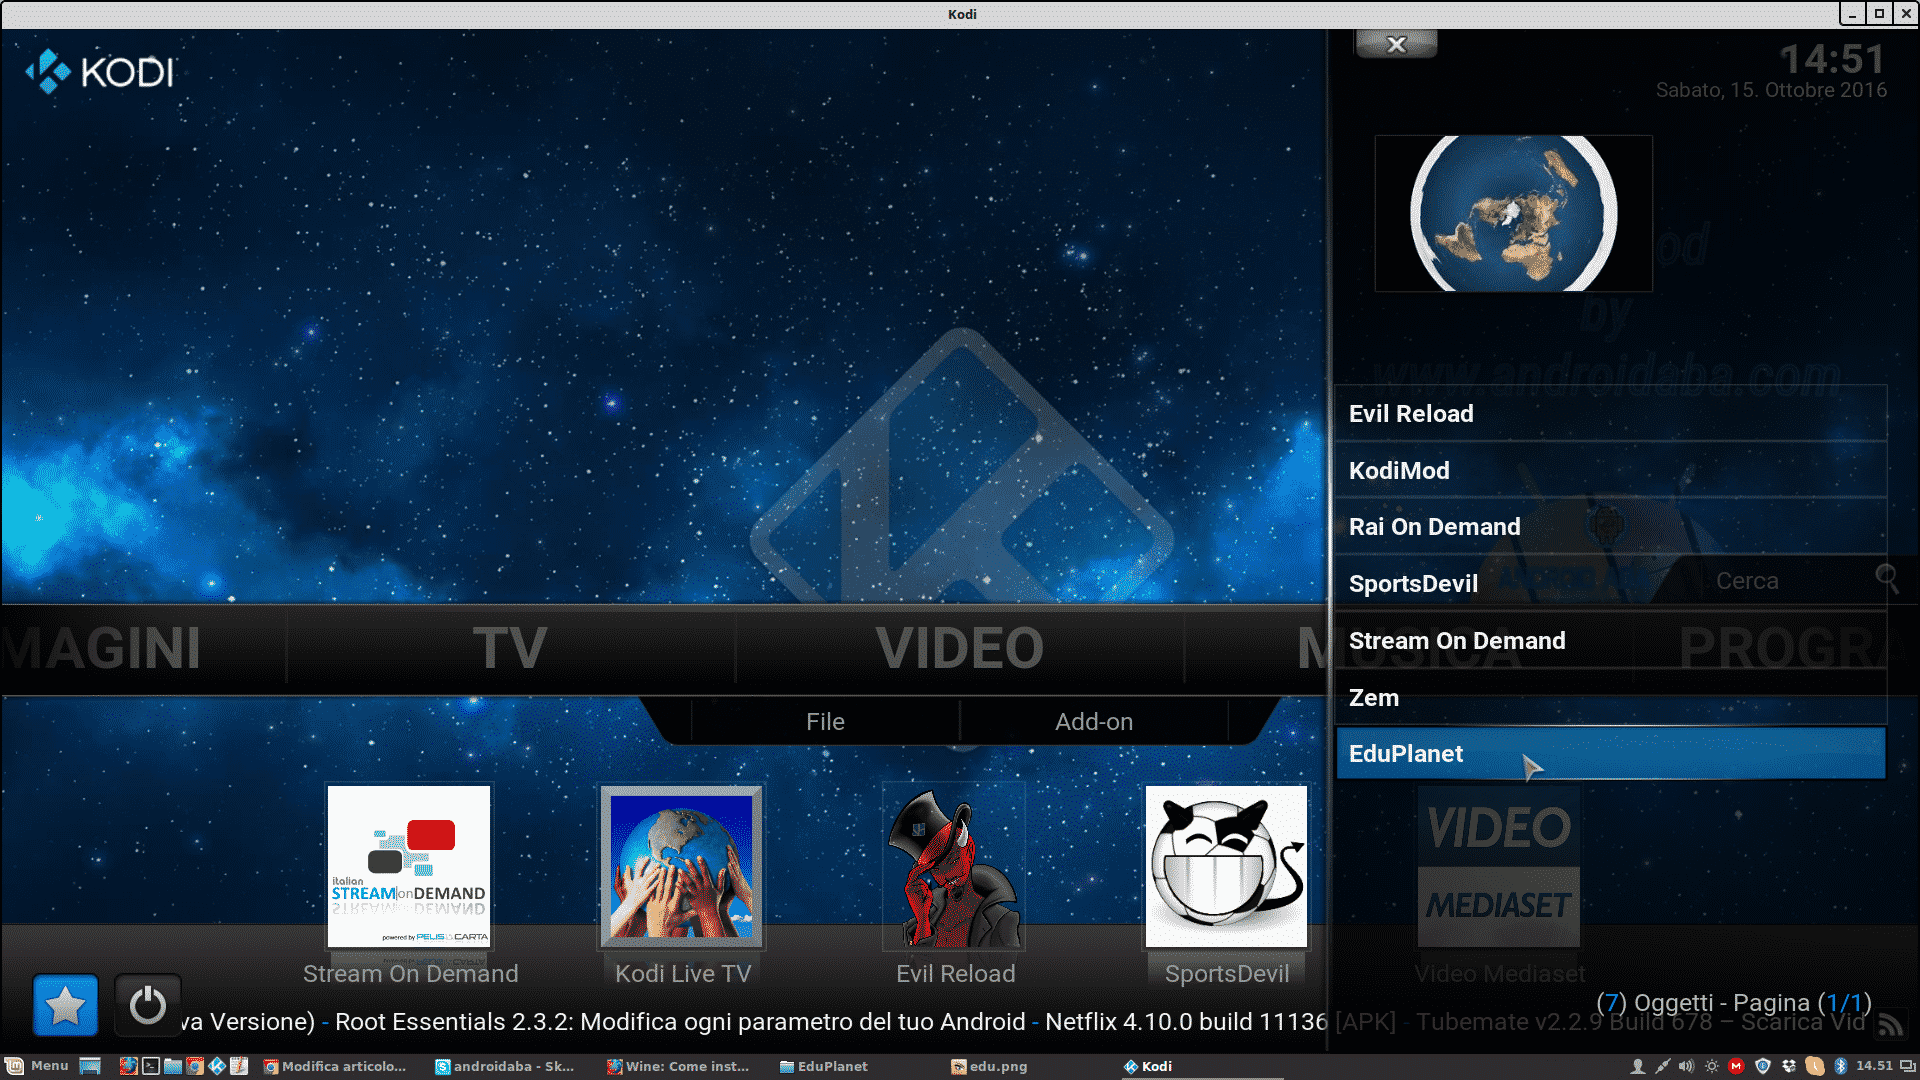Go to the TV main menu section

coord(510,648)
